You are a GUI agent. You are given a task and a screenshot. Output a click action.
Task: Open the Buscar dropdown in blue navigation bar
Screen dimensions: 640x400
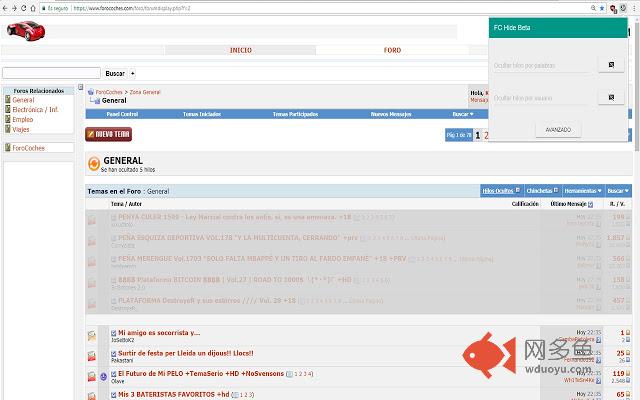(x=462, y=114)
